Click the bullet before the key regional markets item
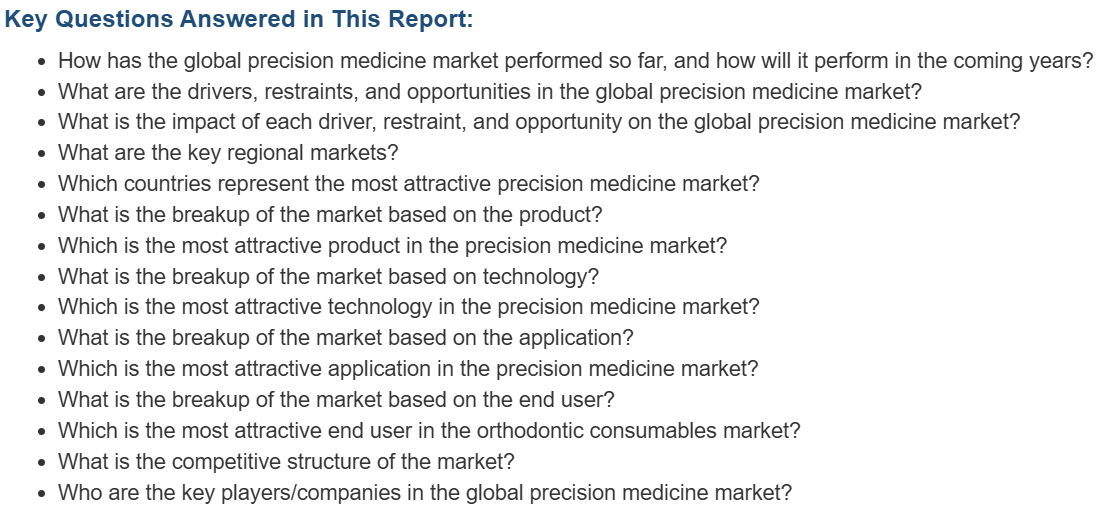 pyautogui.click(x=43, y=154)
